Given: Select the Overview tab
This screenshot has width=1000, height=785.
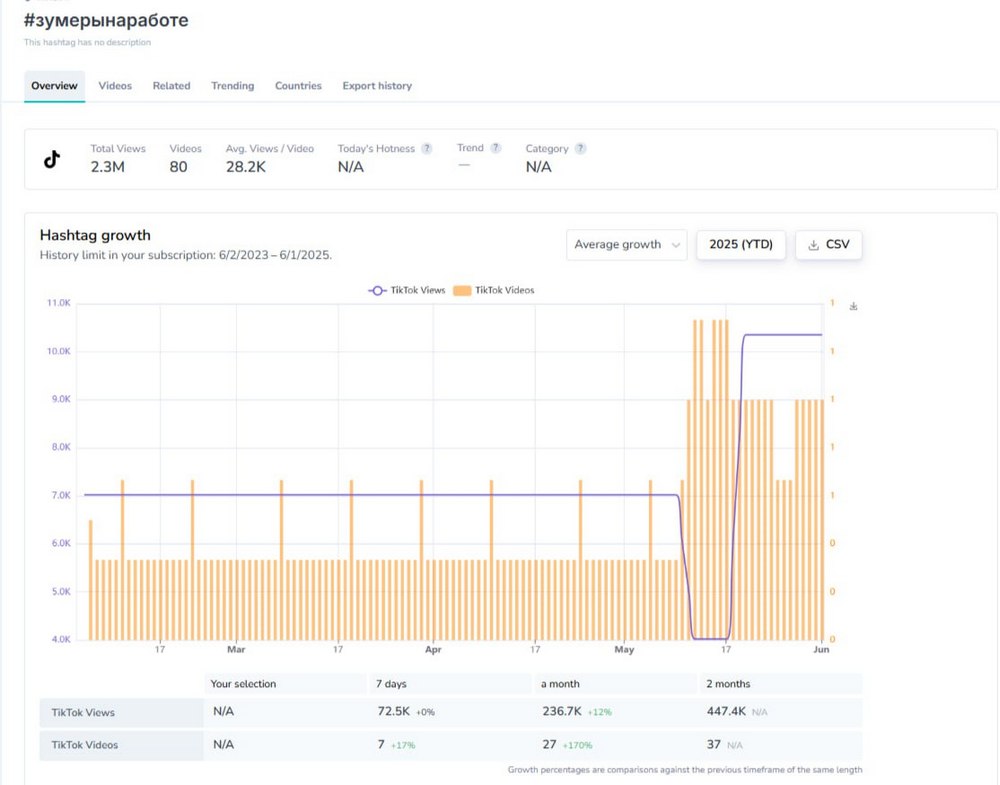Looking at the screenshot, I should tap(54, 86).
